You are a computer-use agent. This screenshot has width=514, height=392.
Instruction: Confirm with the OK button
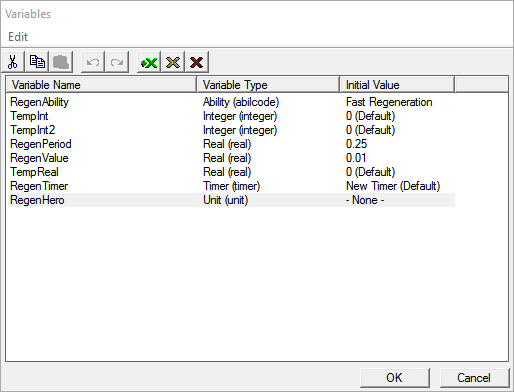point(394,378)
